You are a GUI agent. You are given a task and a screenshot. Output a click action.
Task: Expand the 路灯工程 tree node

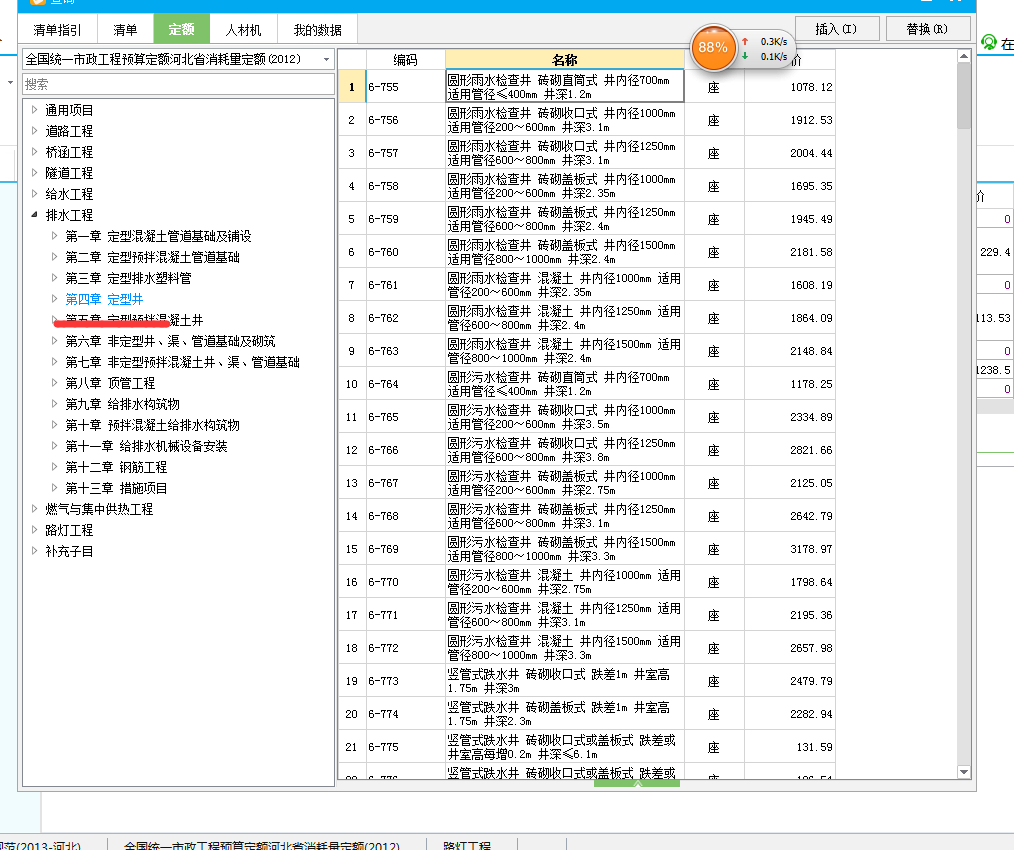point(35,530)
